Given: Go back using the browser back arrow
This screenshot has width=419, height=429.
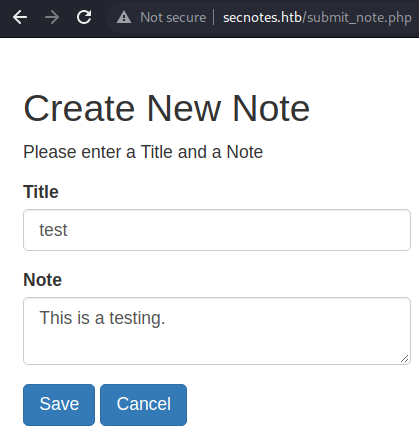Looking at the screenshot, I should [20, 17].
